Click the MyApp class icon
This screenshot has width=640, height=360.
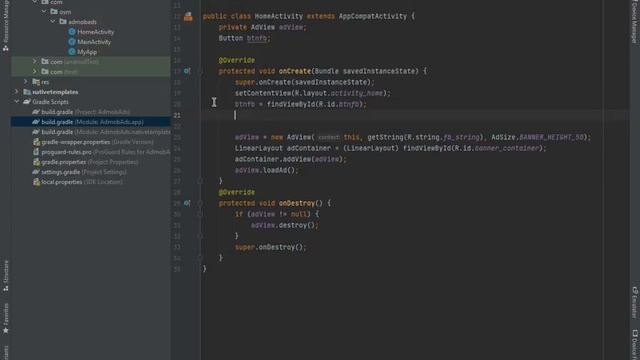pos(72,52)
